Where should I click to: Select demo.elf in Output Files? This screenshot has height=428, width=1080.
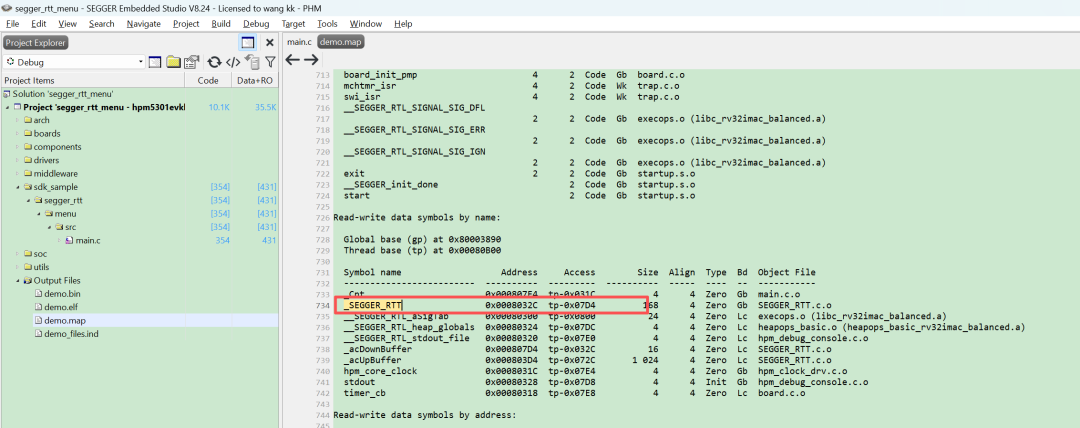click(61, 307)
